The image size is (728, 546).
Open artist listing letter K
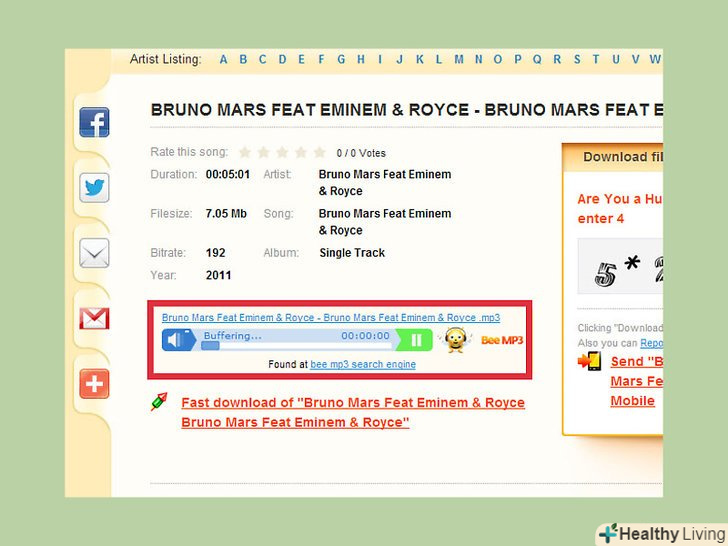pyautogui.click(x=420, y=59)
